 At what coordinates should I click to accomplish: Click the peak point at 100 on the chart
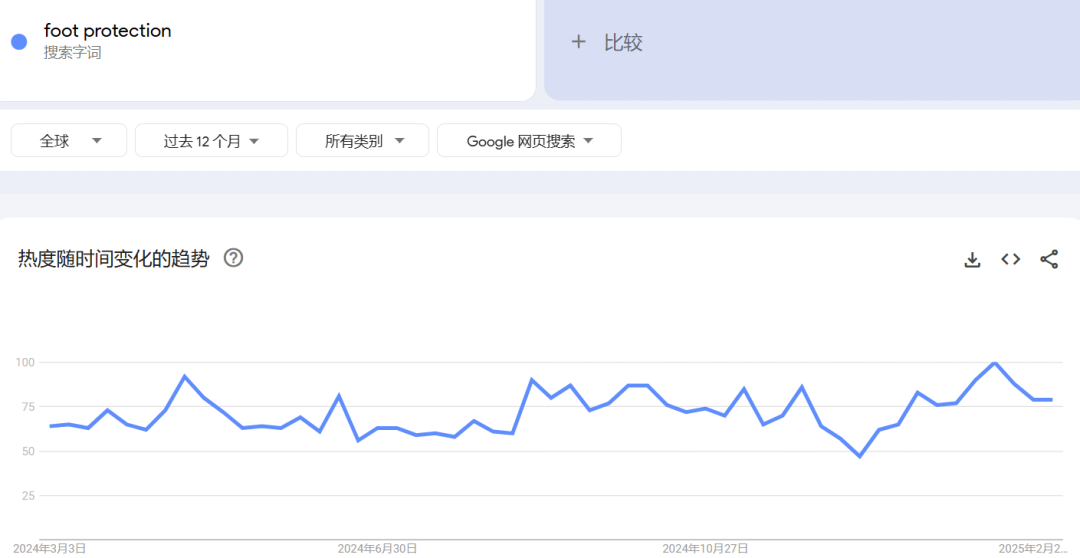994,362
